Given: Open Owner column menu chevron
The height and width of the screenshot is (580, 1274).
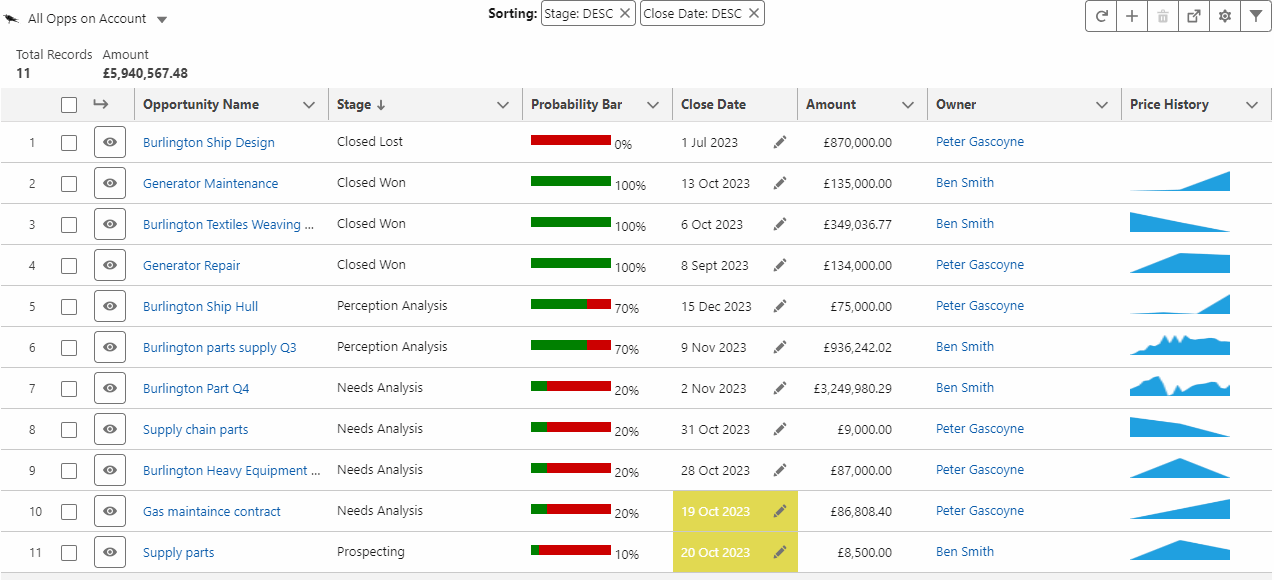Looking at the screenshot, I should [x=1102, y=105].
